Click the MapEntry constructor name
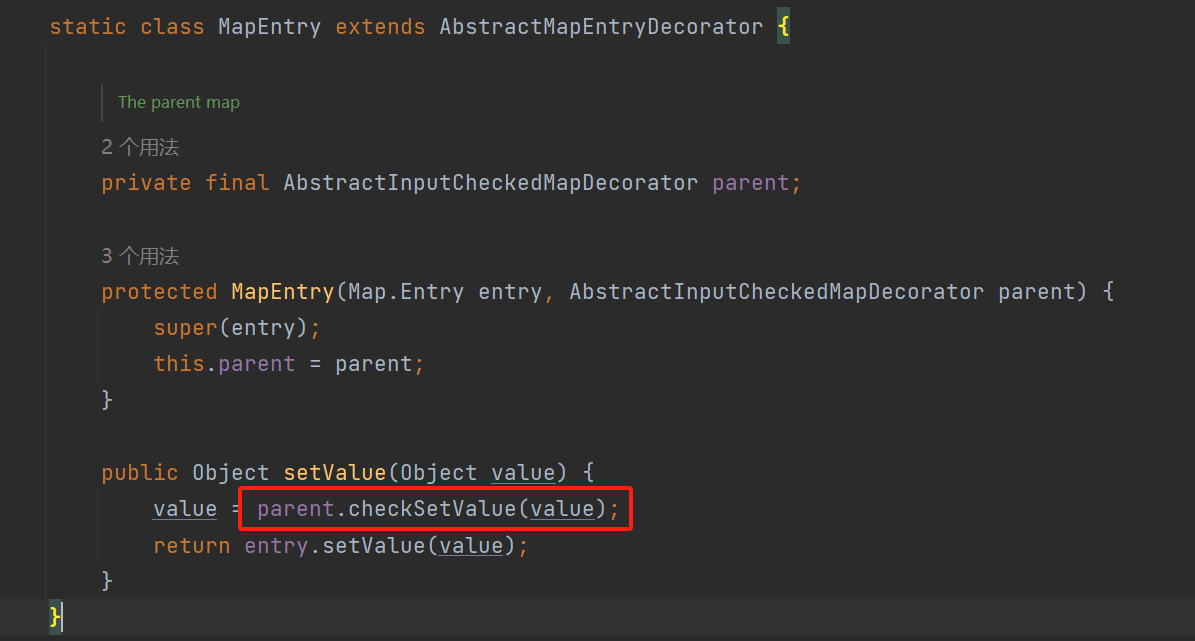 (283, 292)
